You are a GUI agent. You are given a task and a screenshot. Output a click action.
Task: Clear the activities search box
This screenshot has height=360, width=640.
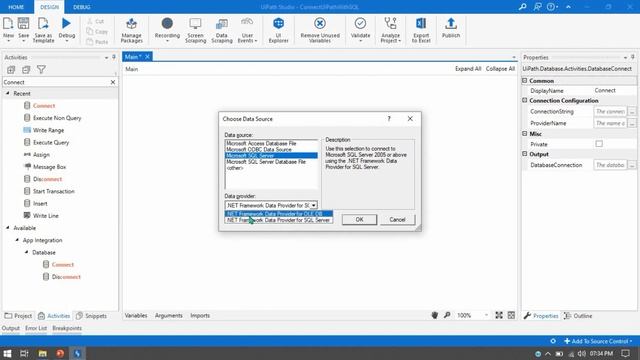point(113,82)
